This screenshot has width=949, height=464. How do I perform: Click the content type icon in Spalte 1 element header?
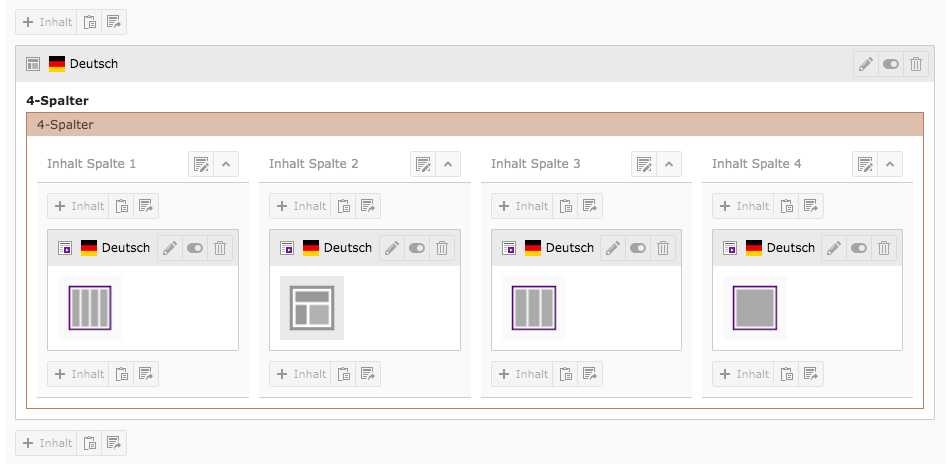(65, 248)
